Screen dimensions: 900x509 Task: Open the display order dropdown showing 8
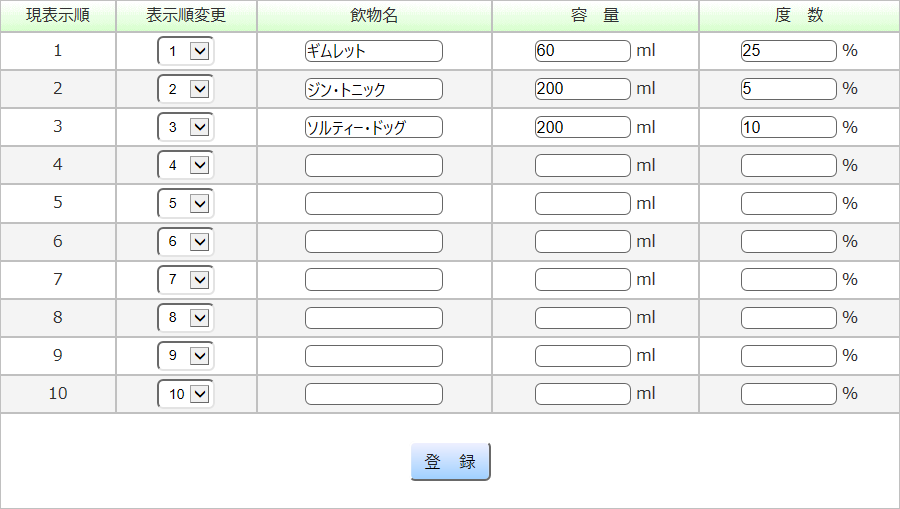[x=186, y=318]
